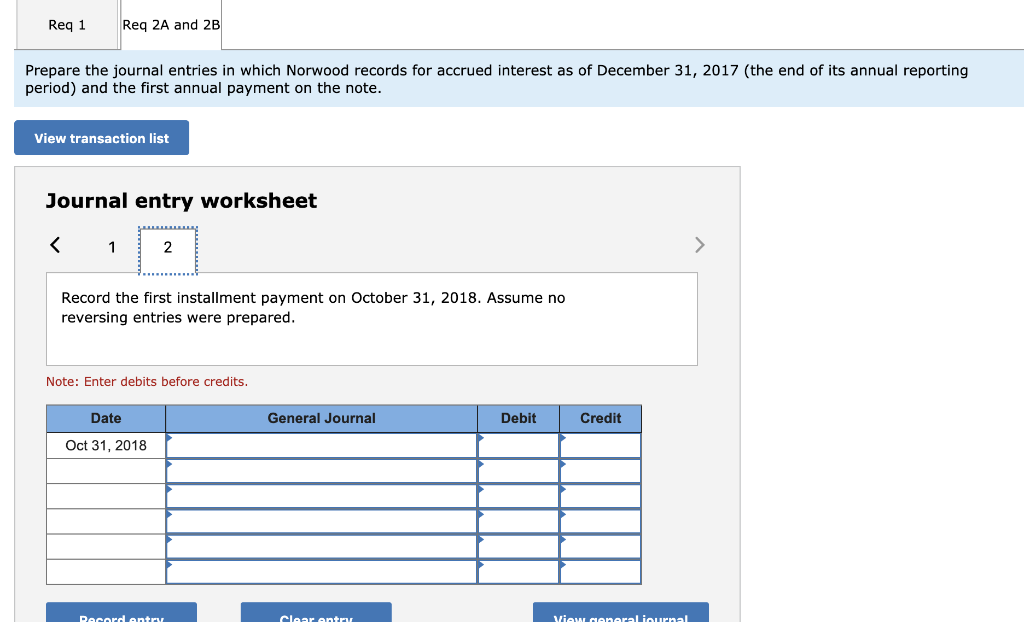The image size is (1024, 622).
Task: Click the Credit cell in the second row
Action: [600, 470]
